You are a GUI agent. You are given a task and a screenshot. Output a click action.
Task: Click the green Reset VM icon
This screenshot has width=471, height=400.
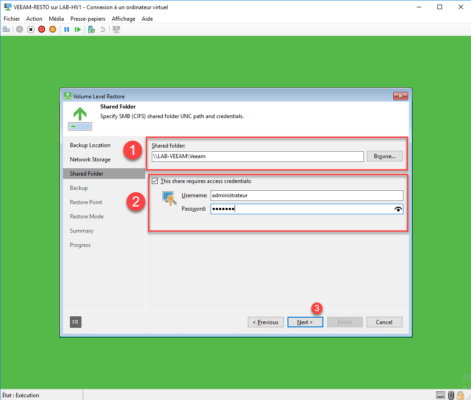coord(78,30)
